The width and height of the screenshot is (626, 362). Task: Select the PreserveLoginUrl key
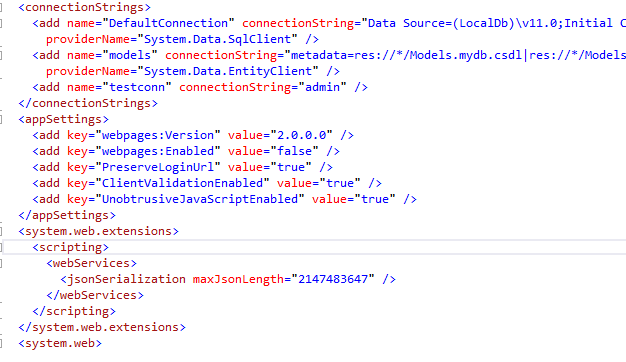[x=158, y=167]
